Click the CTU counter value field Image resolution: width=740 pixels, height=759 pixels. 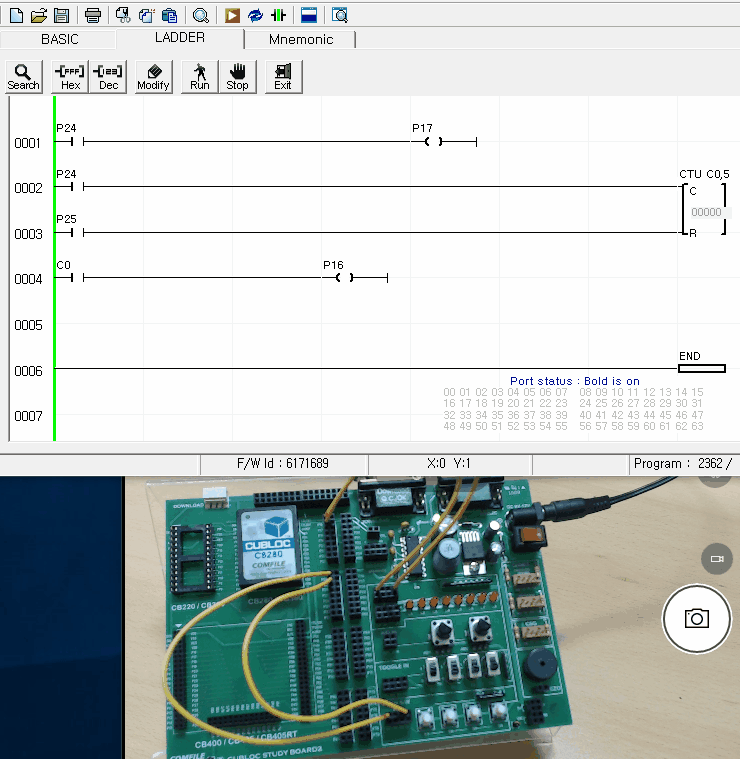706,212
